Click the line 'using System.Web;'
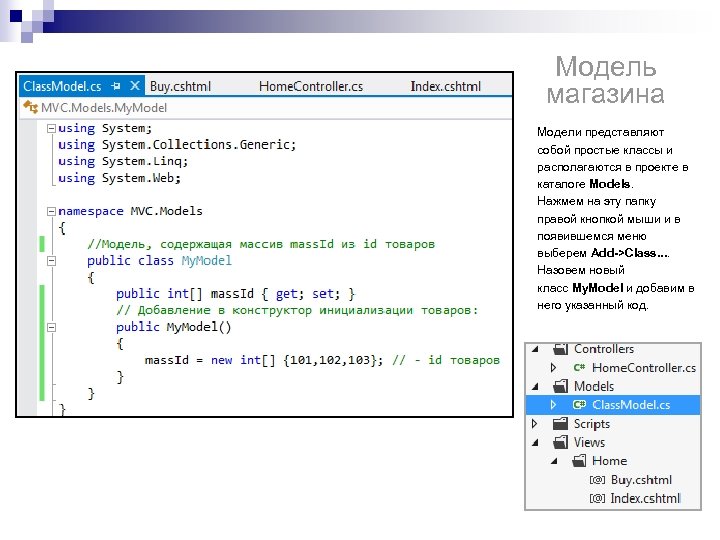Screen dimensions: 720x540 pyautogui.click(x=119, y=178)
